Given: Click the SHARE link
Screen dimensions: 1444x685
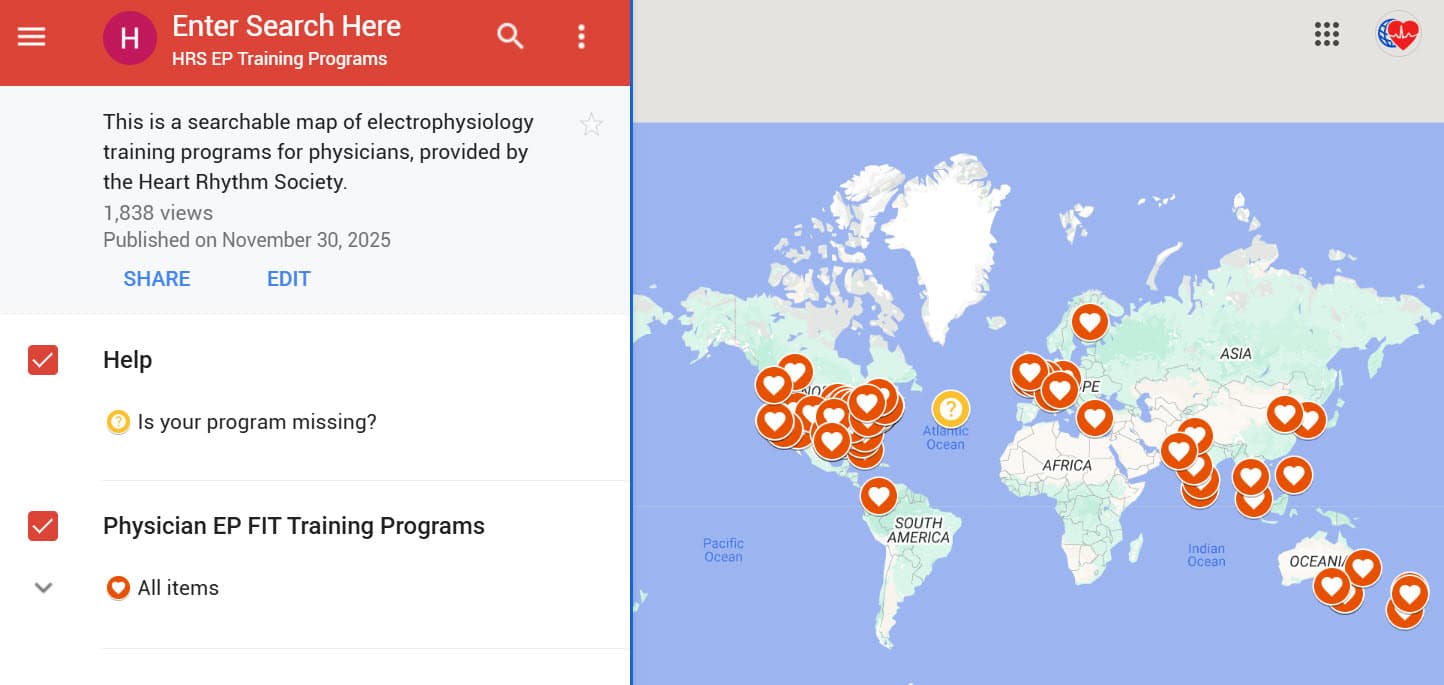Looking at the screenshot, I should (156, 278).
